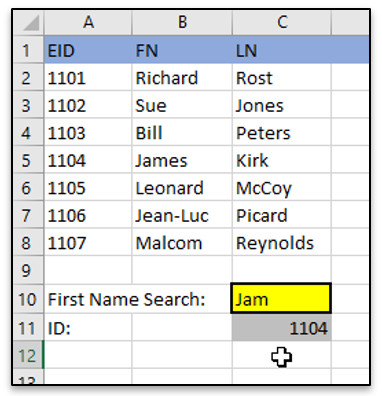This screenshot has width=382, height=396.
Task: Select column B header
Action: click(x=182, y=23)
